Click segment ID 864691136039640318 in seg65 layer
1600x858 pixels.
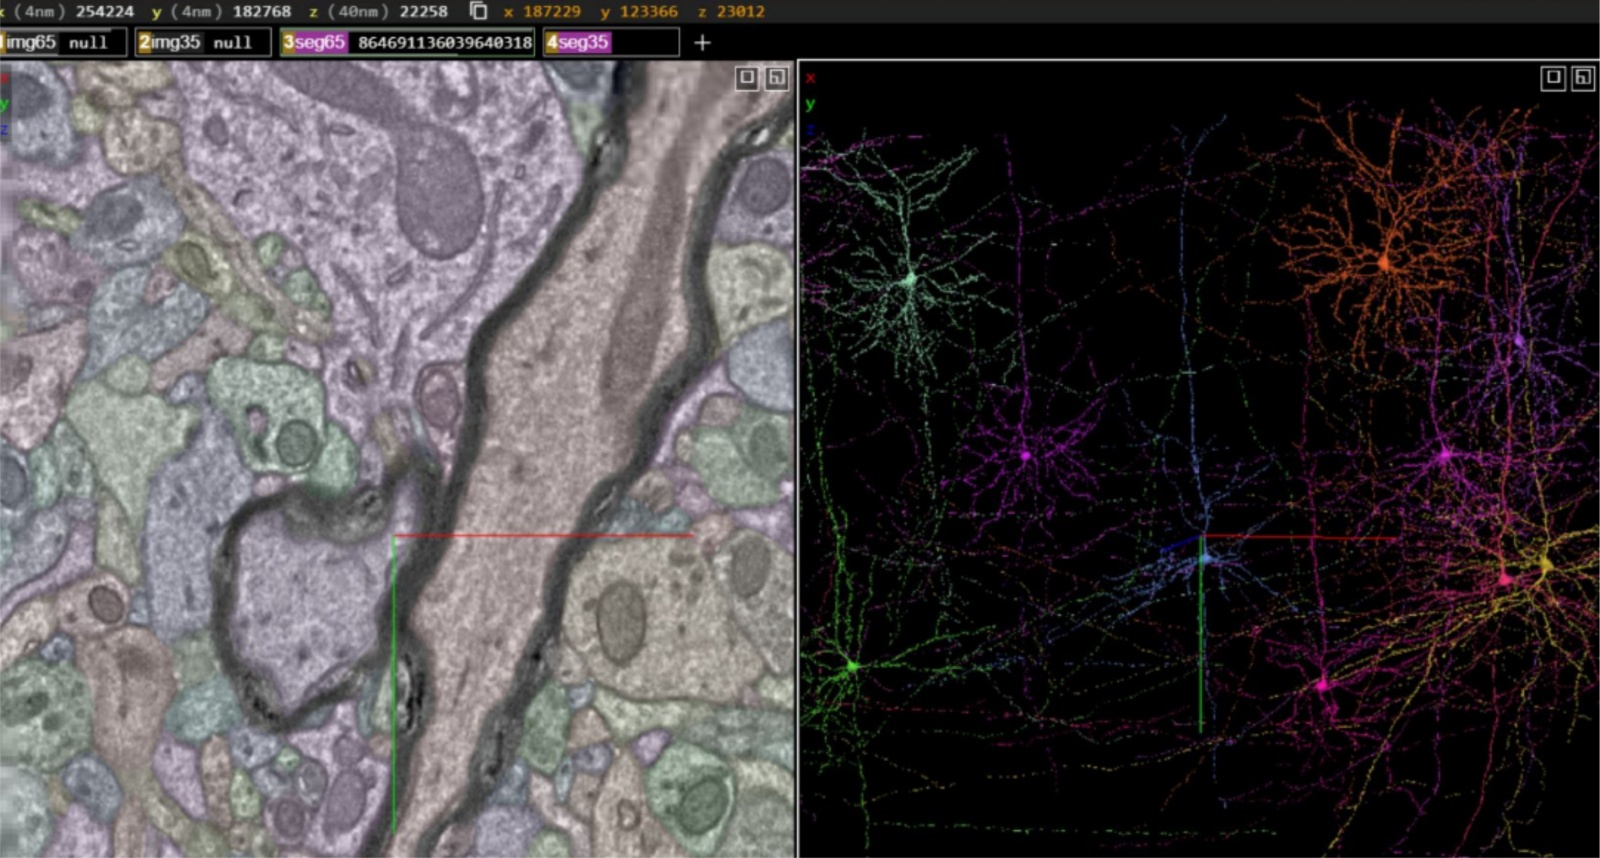tap(445, 43)
